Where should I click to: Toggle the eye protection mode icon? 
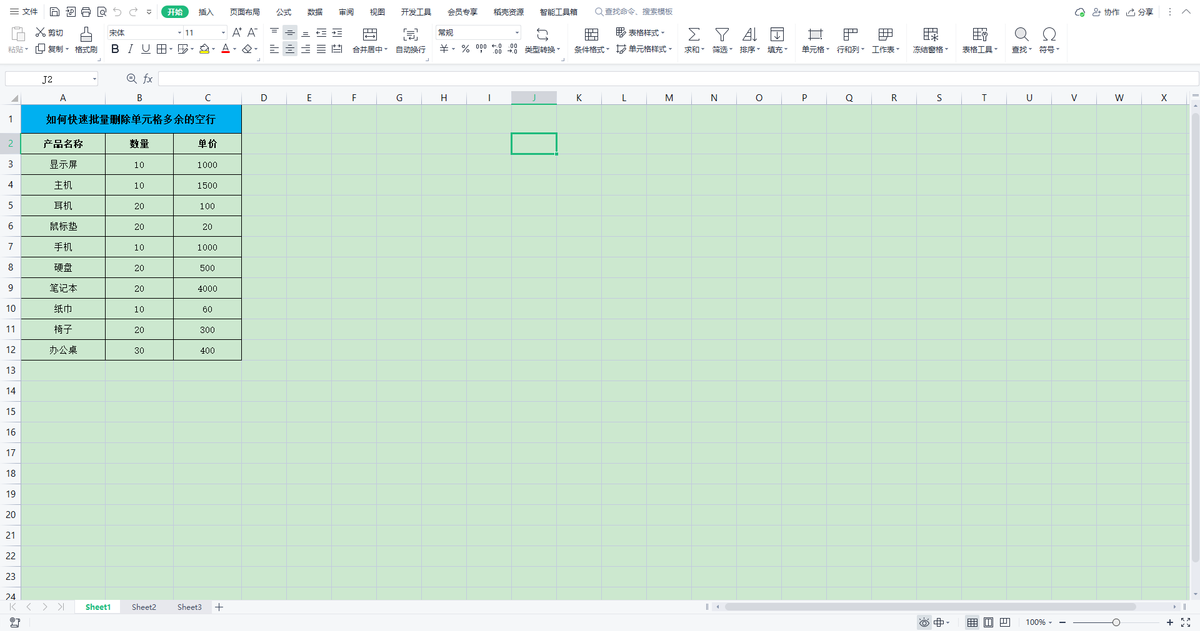coord(924,622)
